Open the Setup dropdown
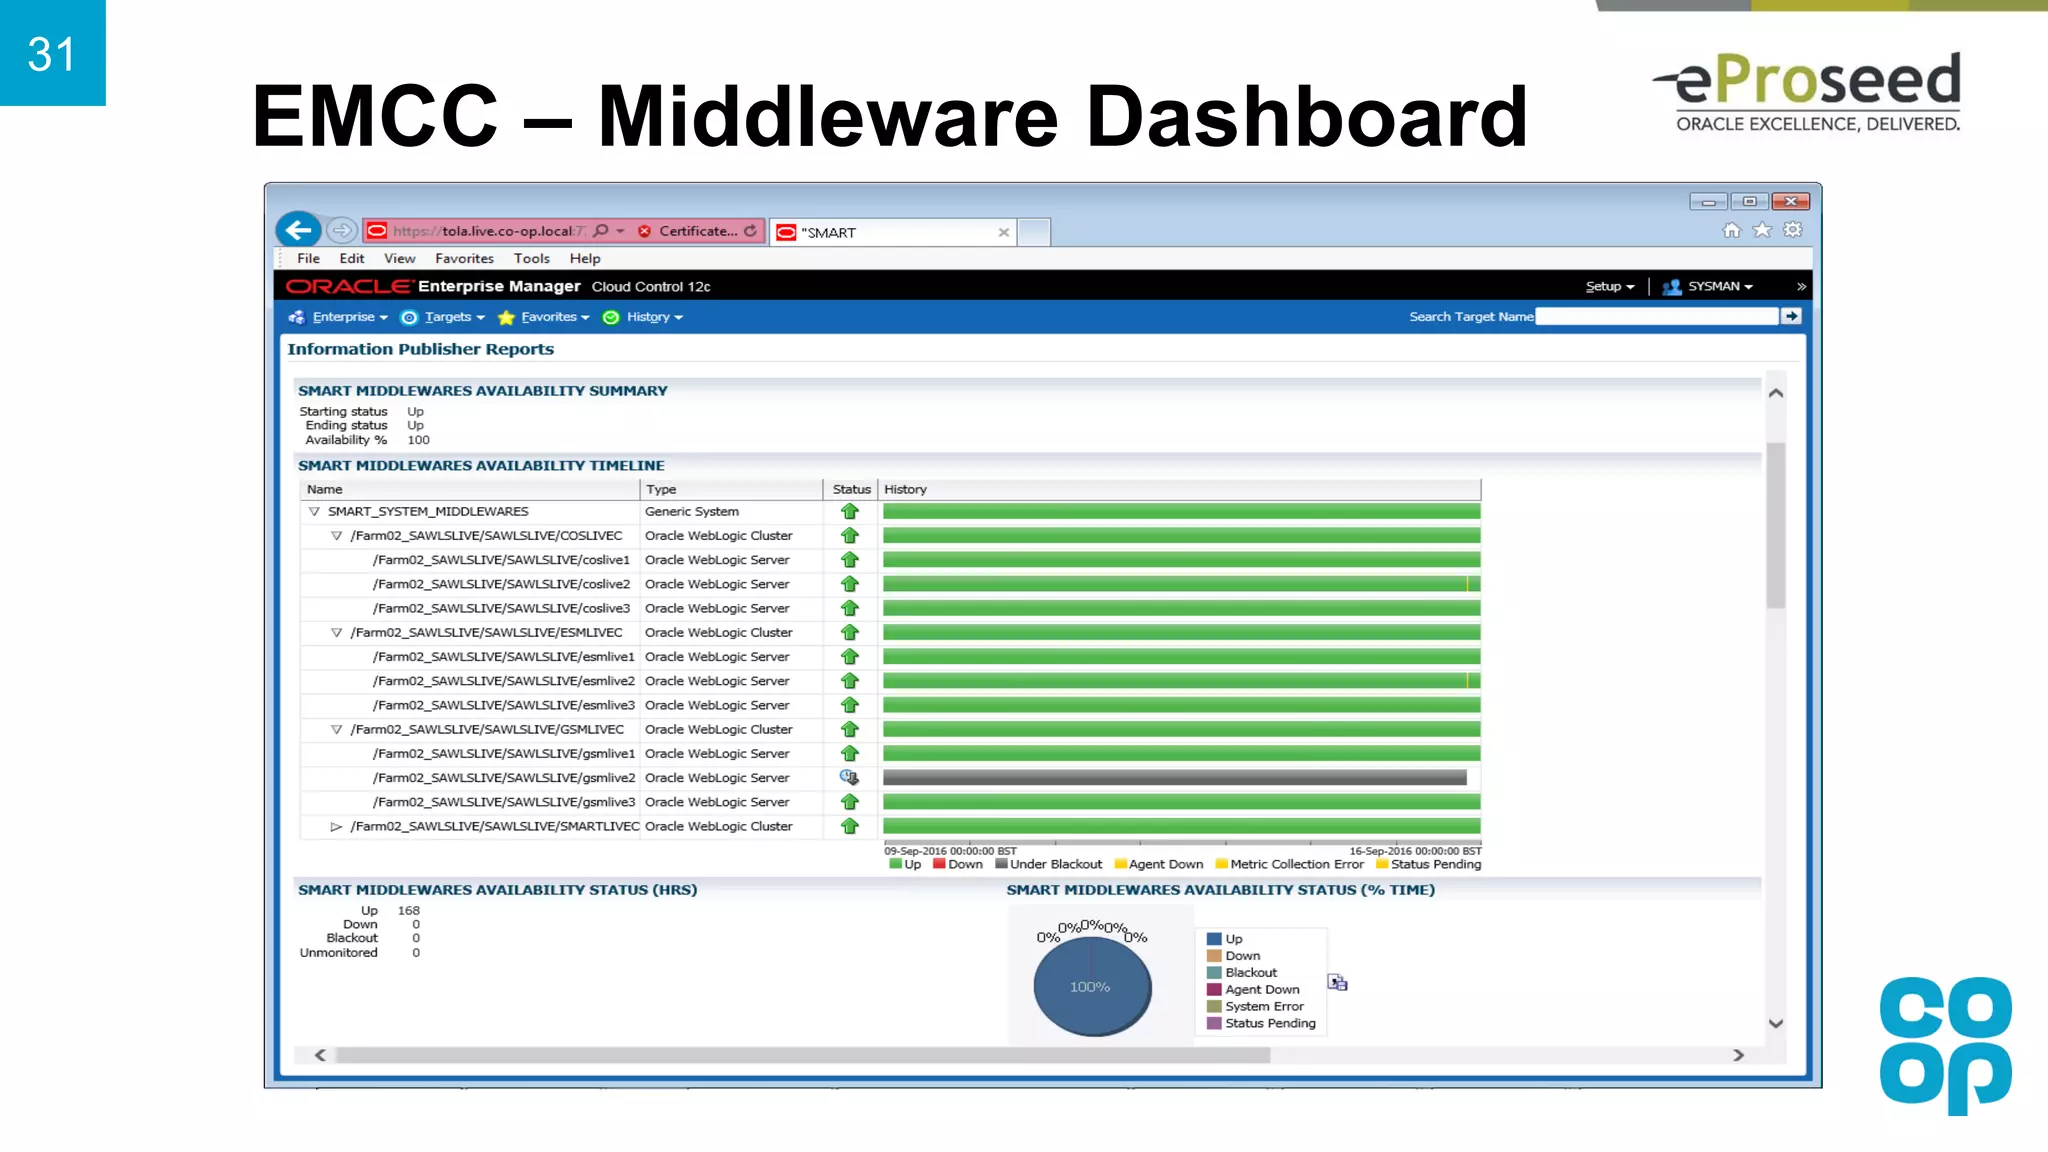2048x1152 pixels. pyautogui.click(x=1610, y=286)
